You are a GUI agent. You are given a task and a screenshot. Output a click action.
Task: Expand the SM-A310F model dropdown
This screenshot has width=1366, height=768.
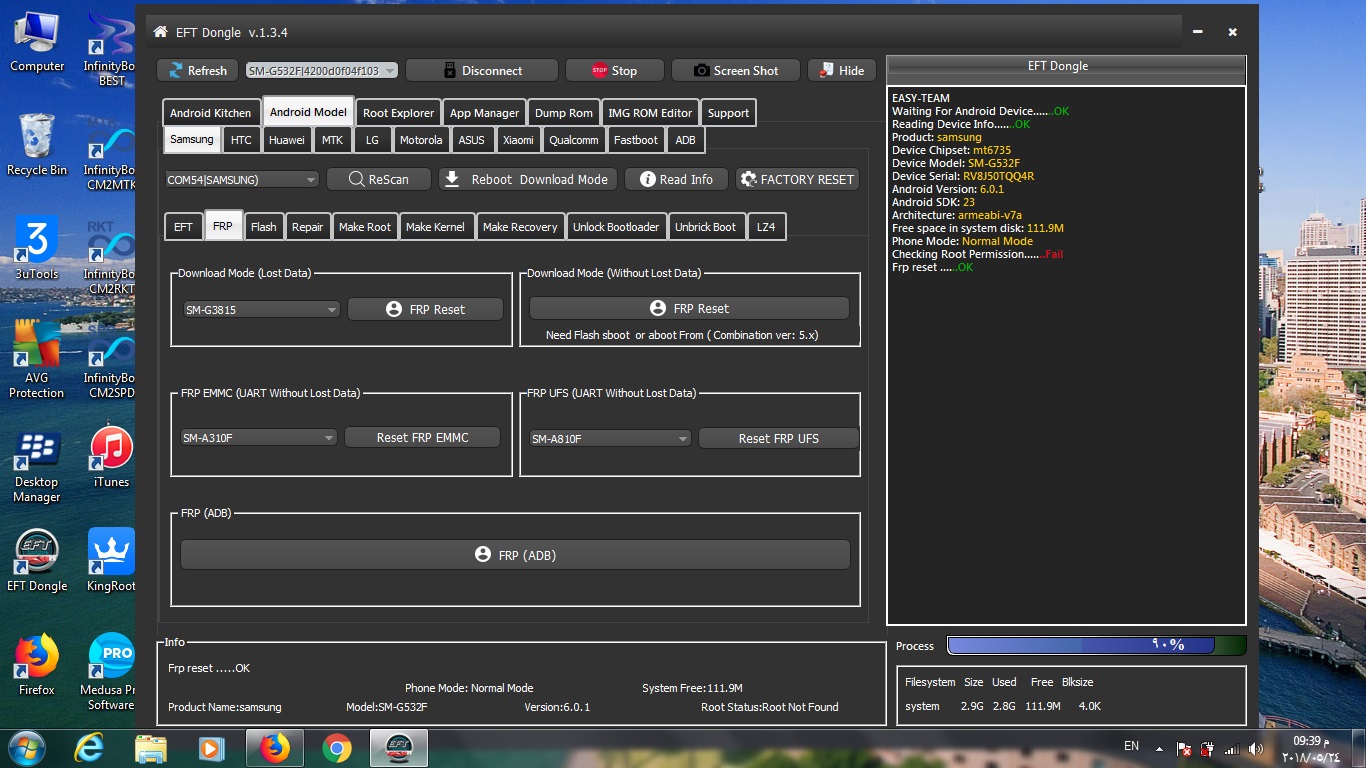tap(258, 438)
